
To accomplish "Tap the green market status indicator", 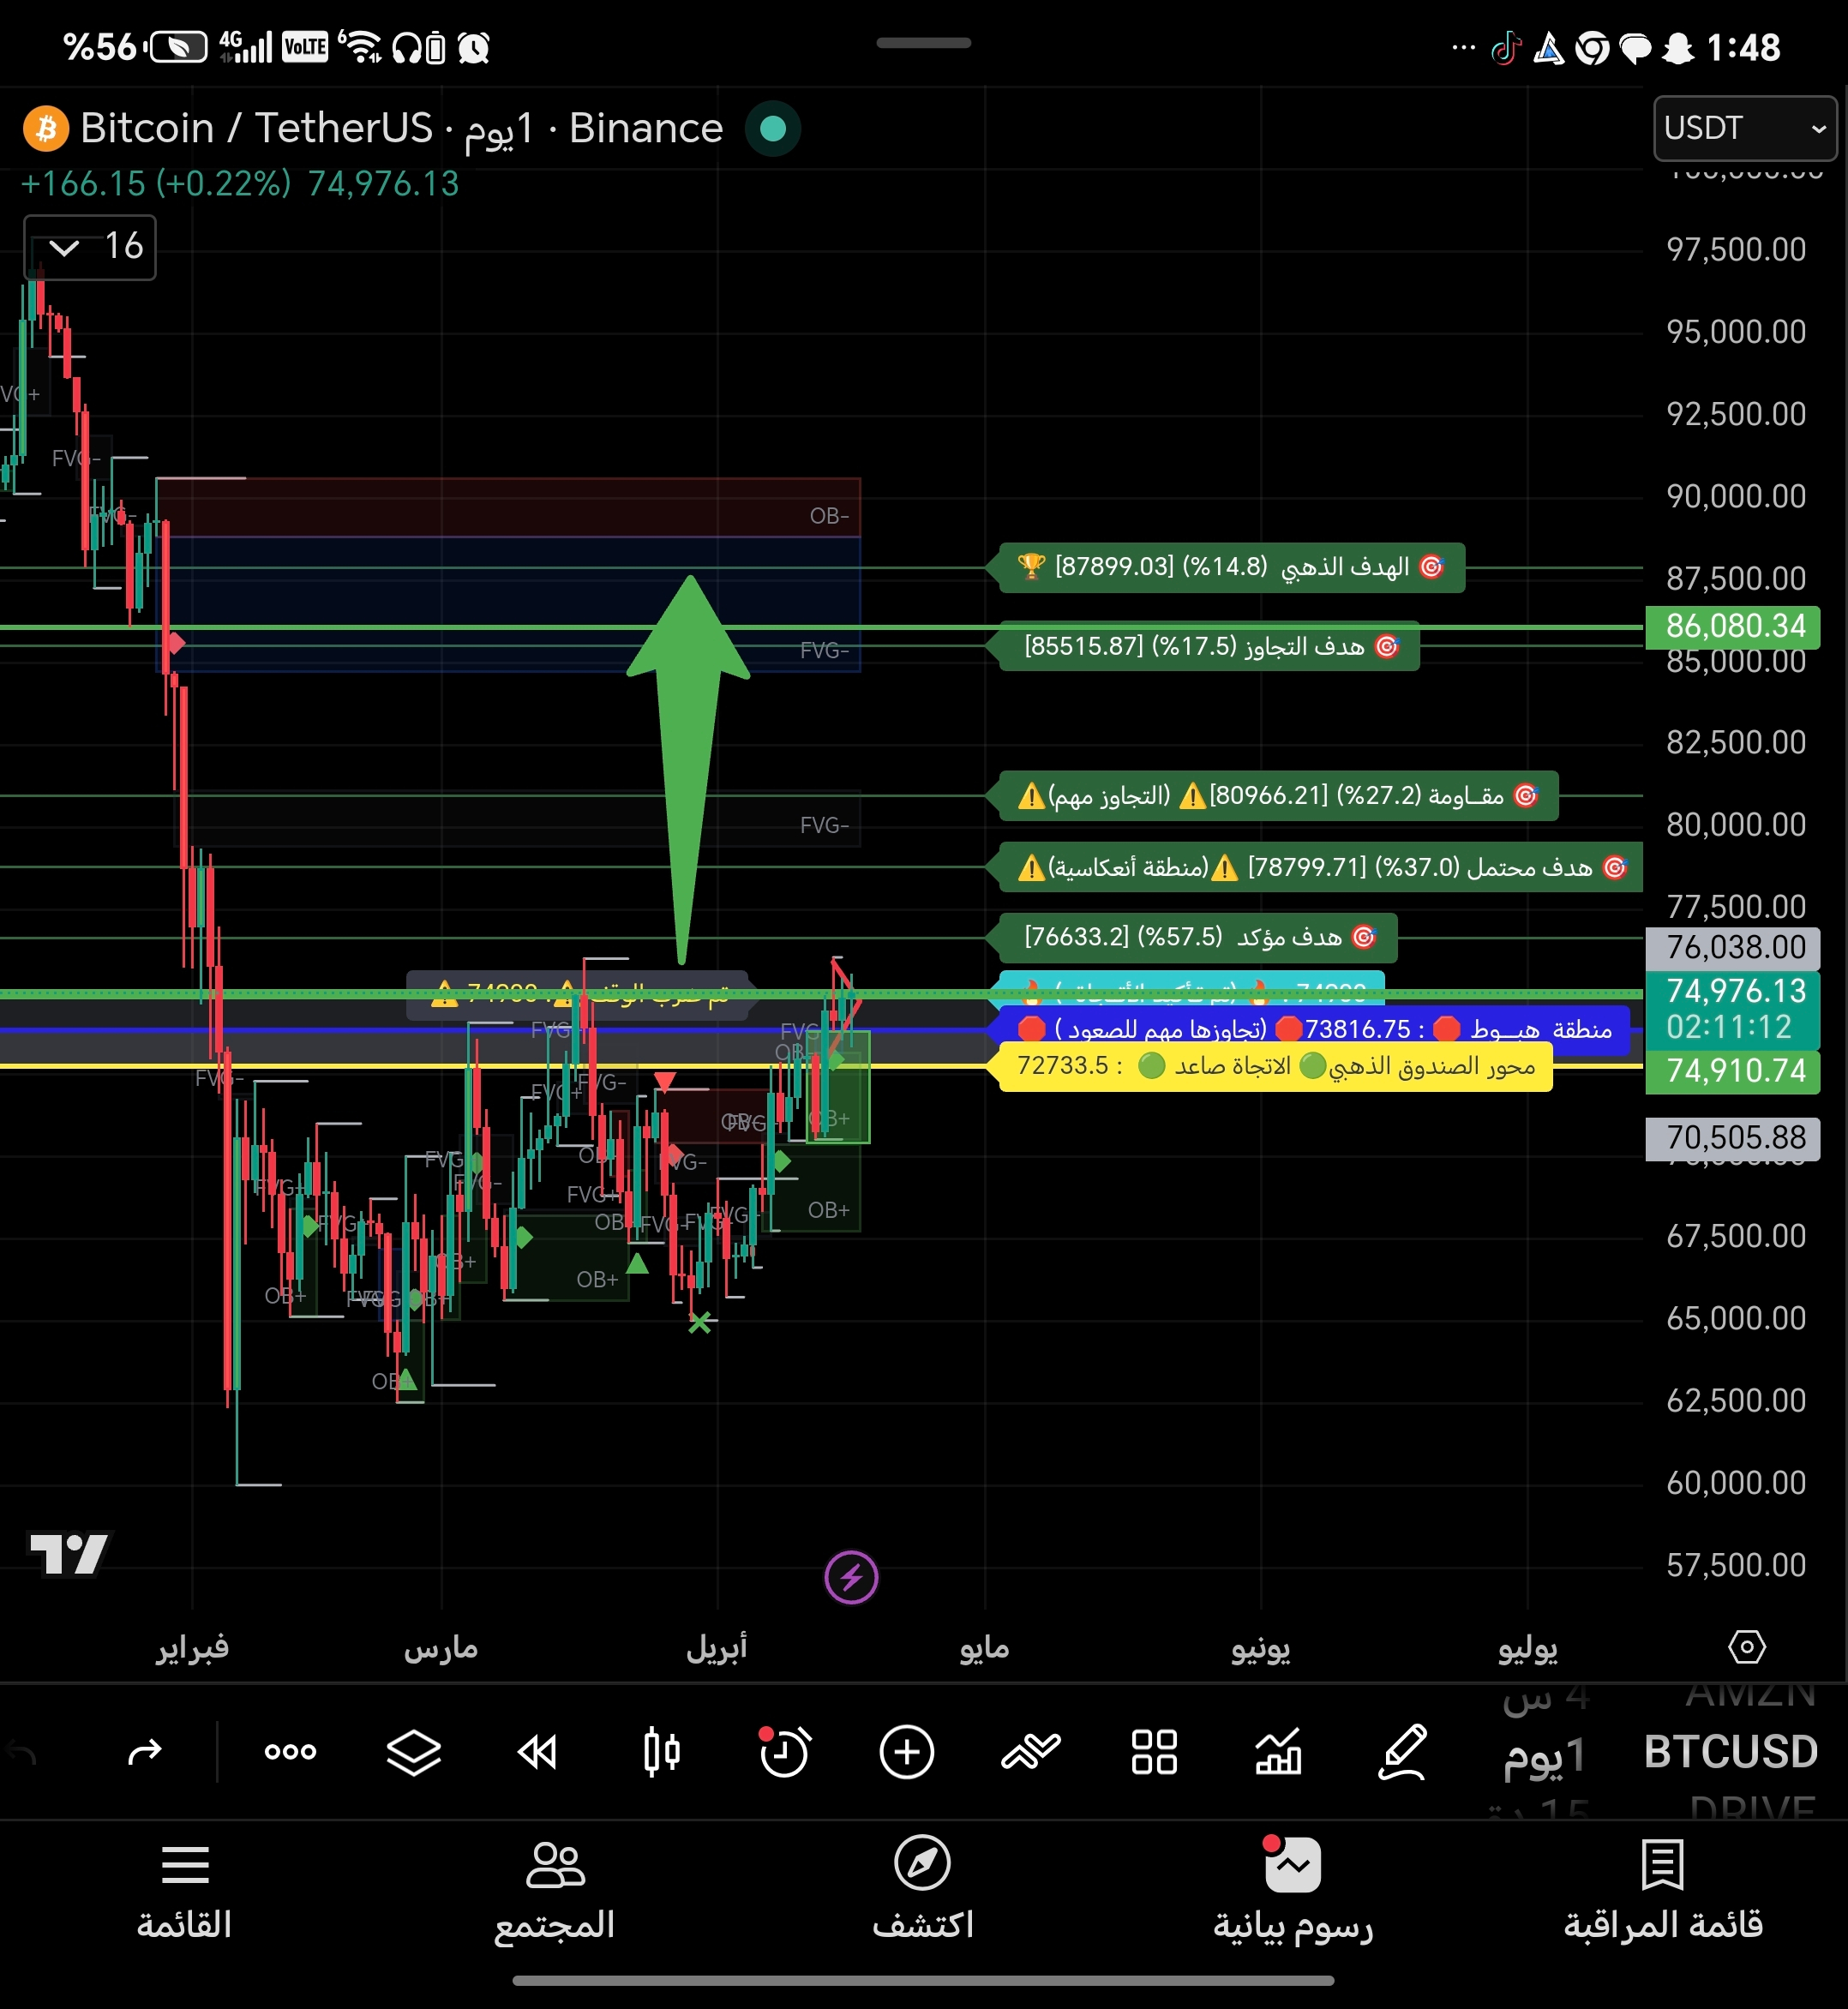I will click(x=772, y=129).
